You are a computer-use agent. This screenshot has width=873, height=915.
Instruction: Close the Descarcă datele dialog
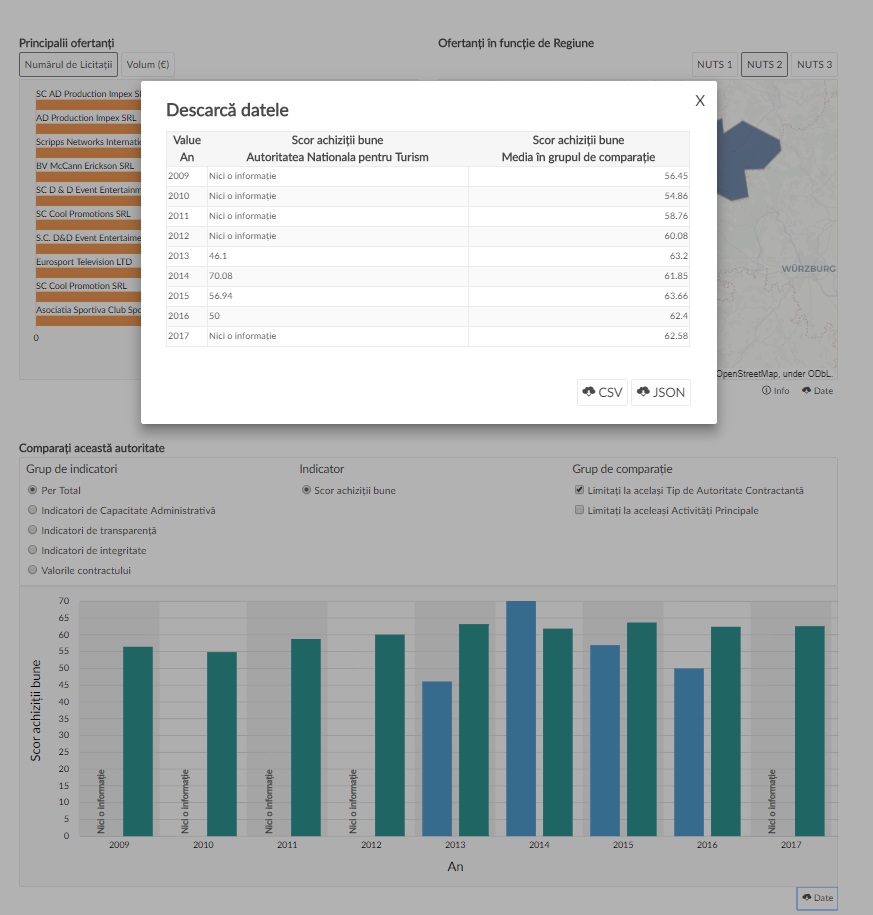point(700,100)
